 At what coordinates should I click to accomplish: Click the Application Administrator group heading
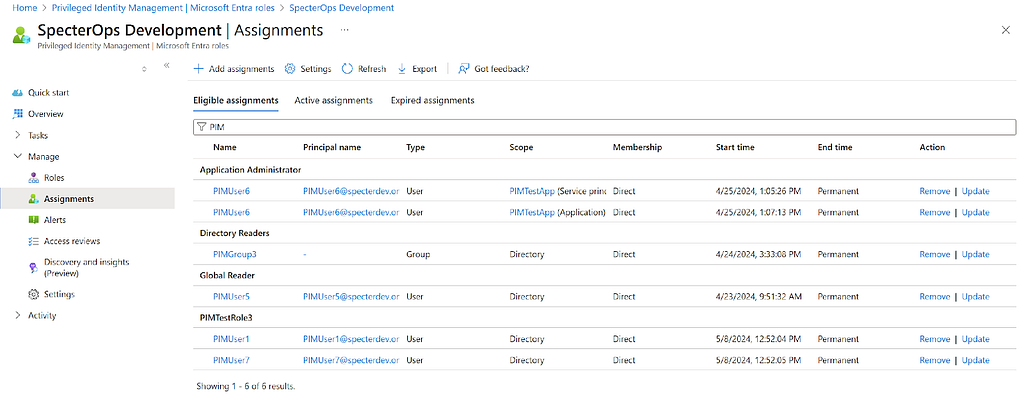[x=250, y=170]
